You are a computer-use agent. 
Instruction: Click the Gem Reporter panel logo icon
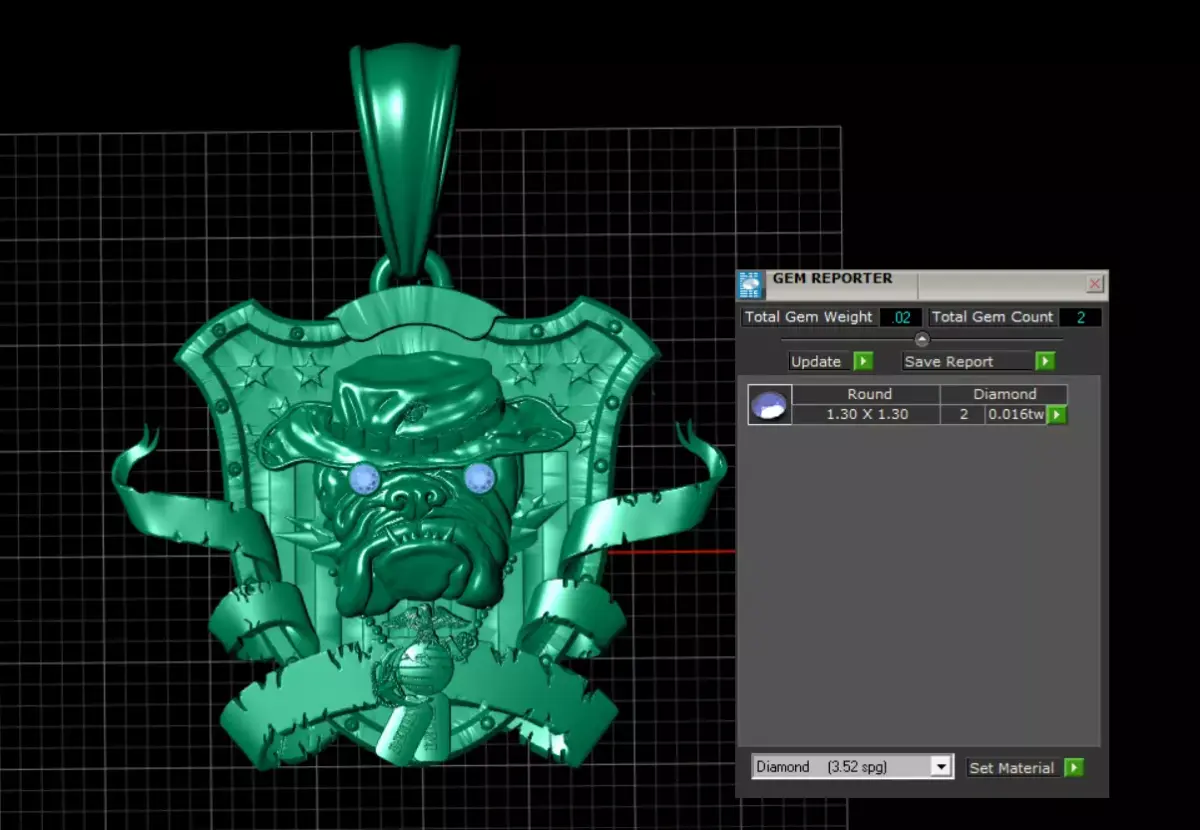click(x=751, y=285)
